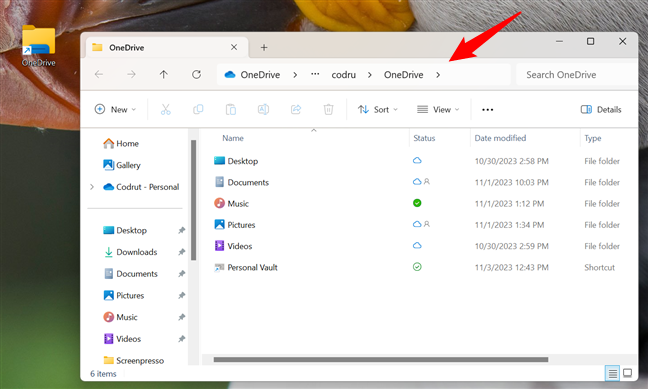
Task: Click the Rename icon in toolbar
Action: click(x=263, y=110)
